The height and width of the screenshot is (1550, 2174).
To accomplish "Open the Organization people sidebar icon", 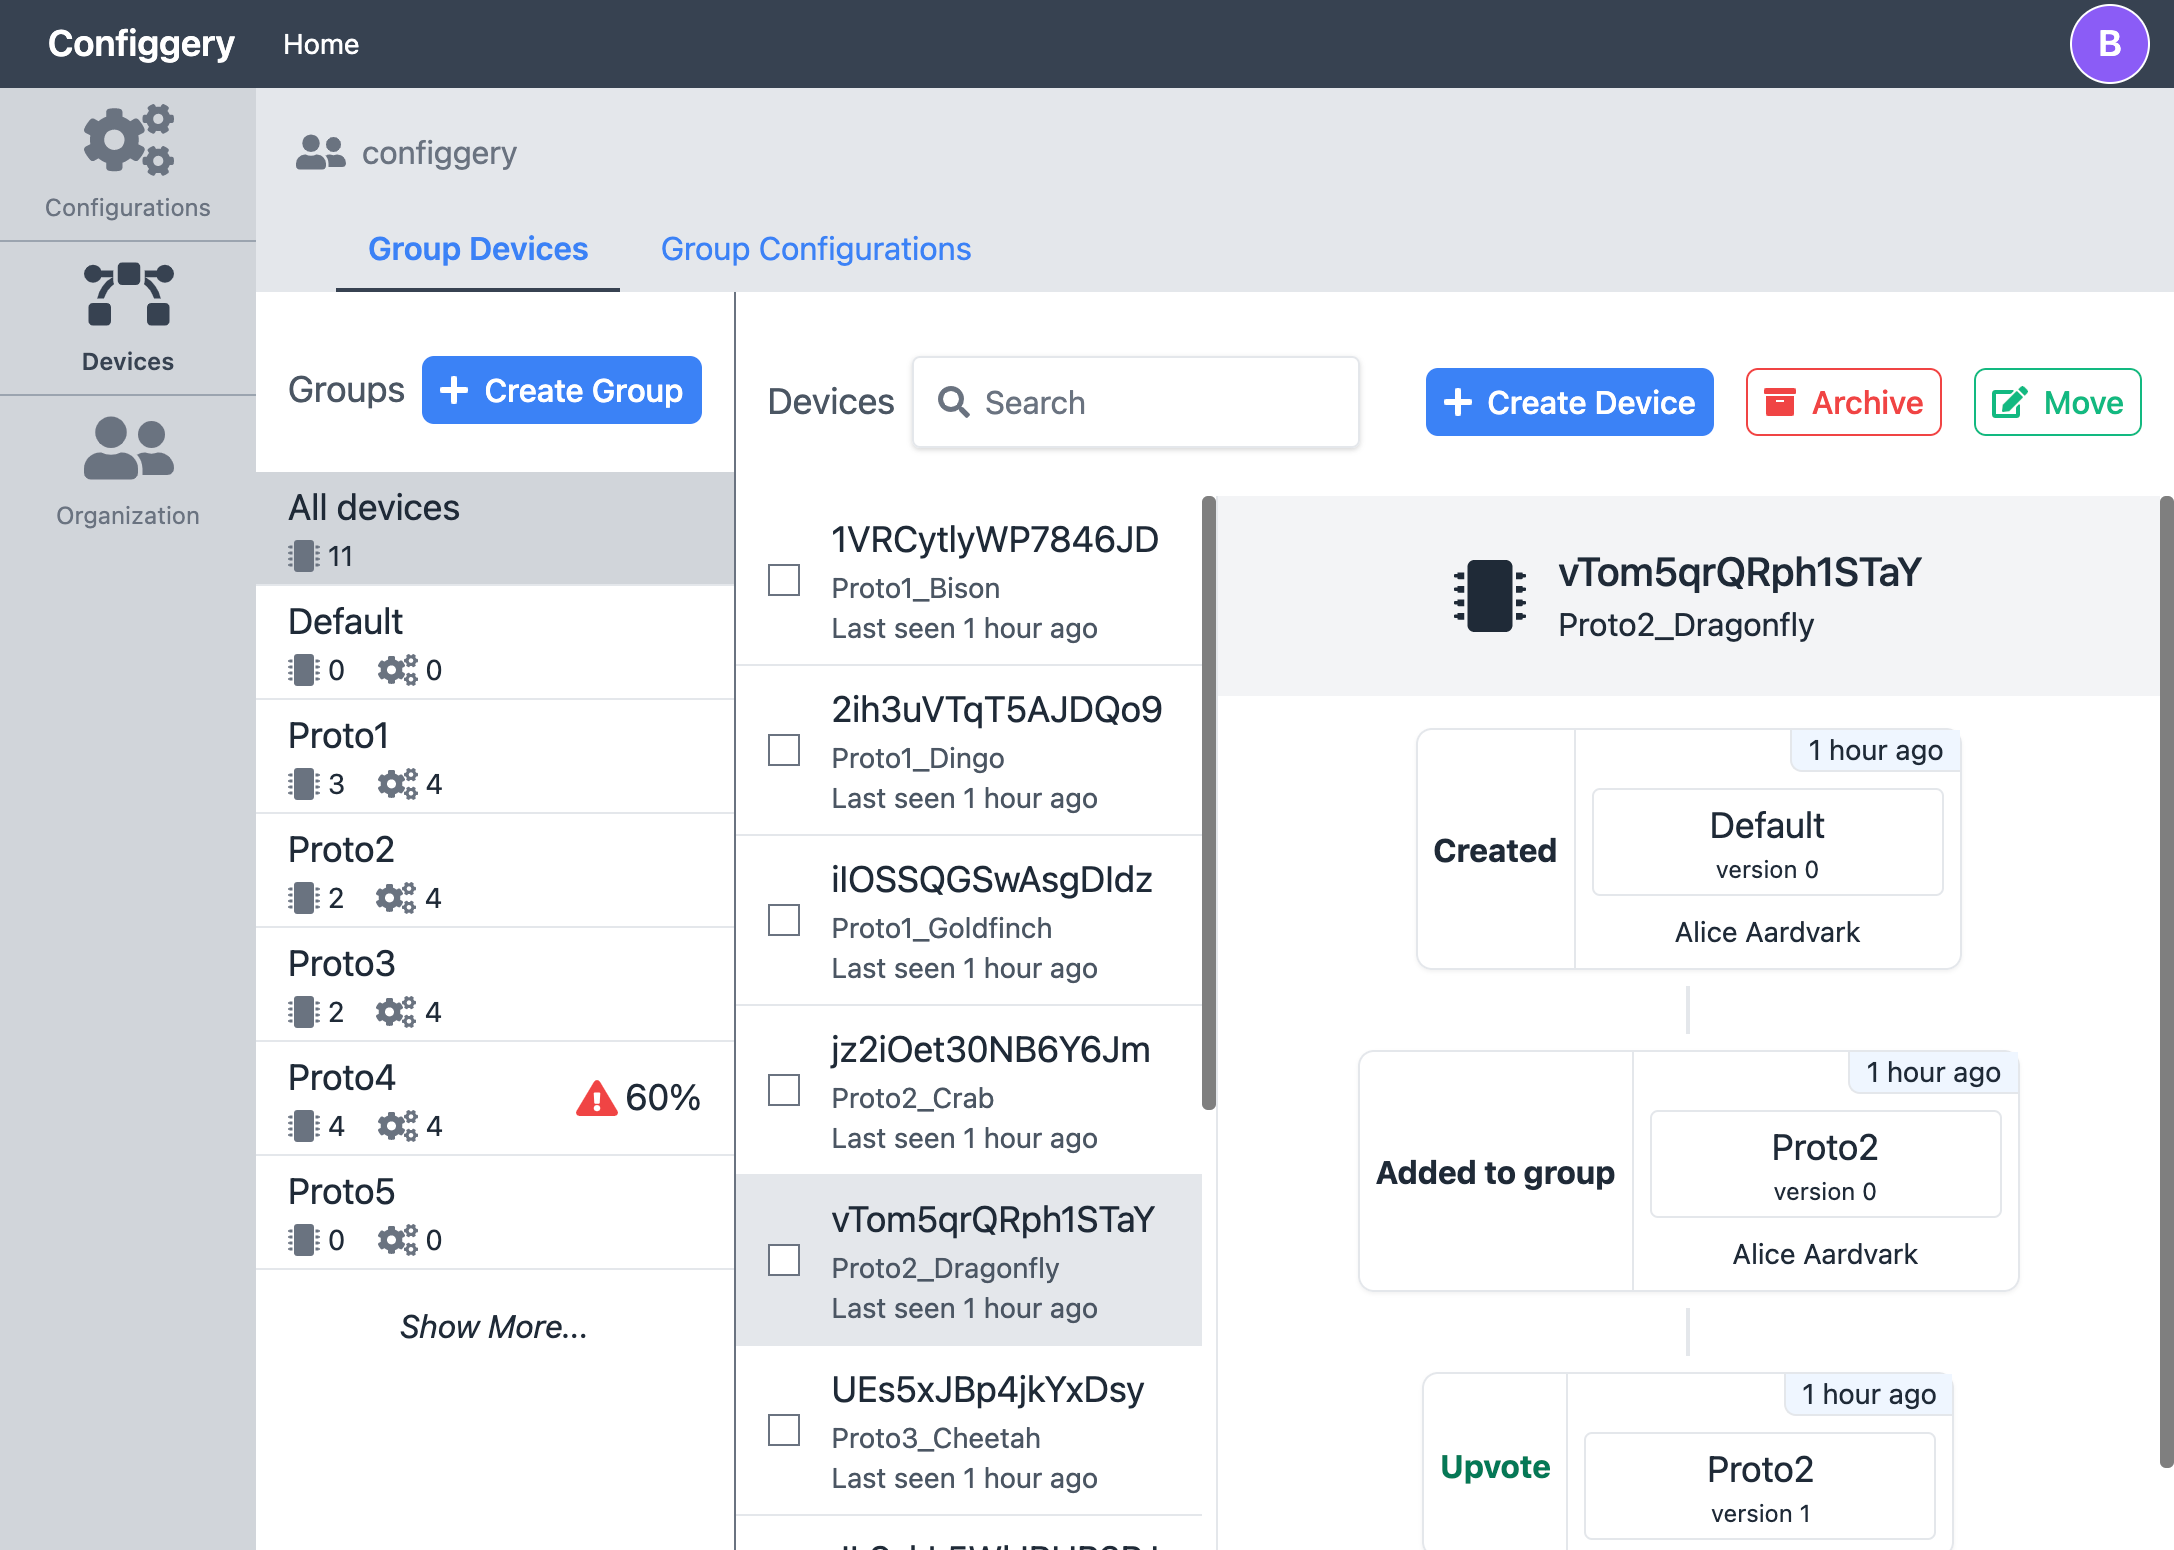I will click(x=128, y=449).
